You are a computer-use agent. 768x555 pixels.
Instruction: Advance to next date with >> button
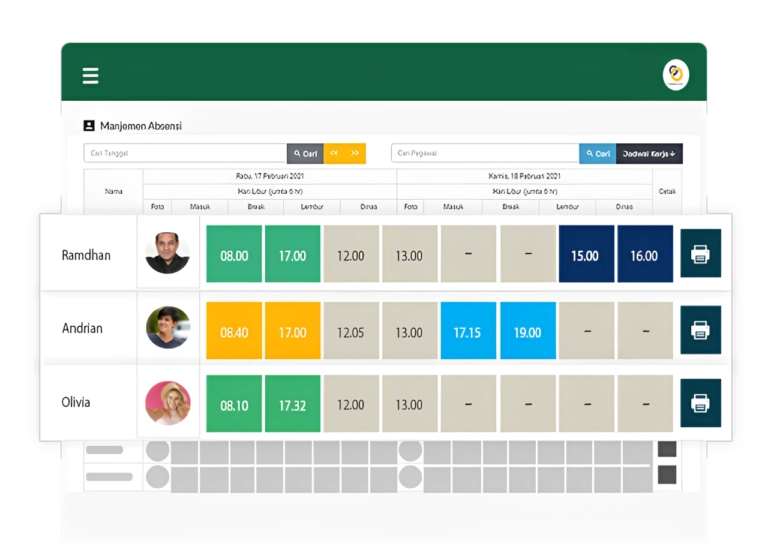coord(355,153)
